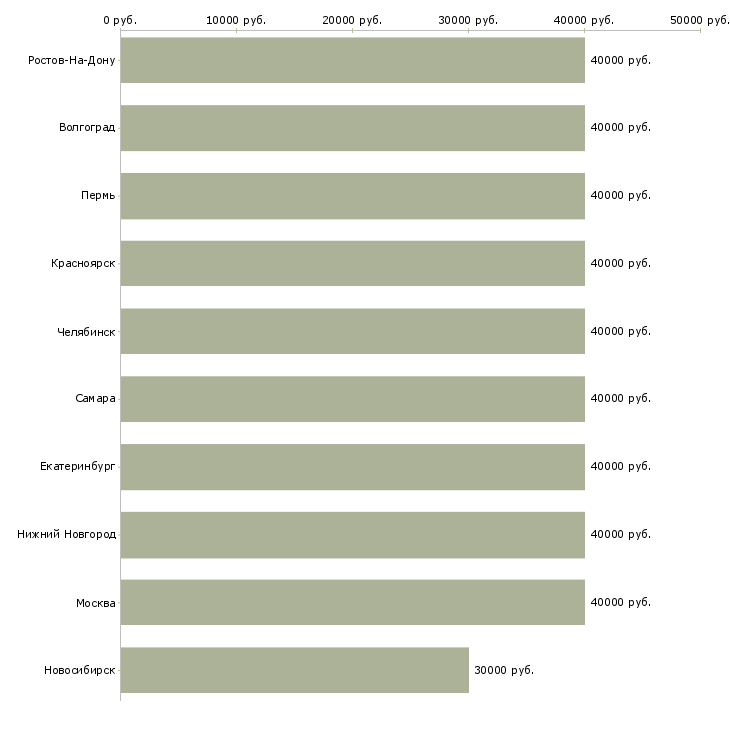Click the 0 руб. axis tick label
This screenshot has height=730, width=730.
pyautogui.click(x=120, y=20)
